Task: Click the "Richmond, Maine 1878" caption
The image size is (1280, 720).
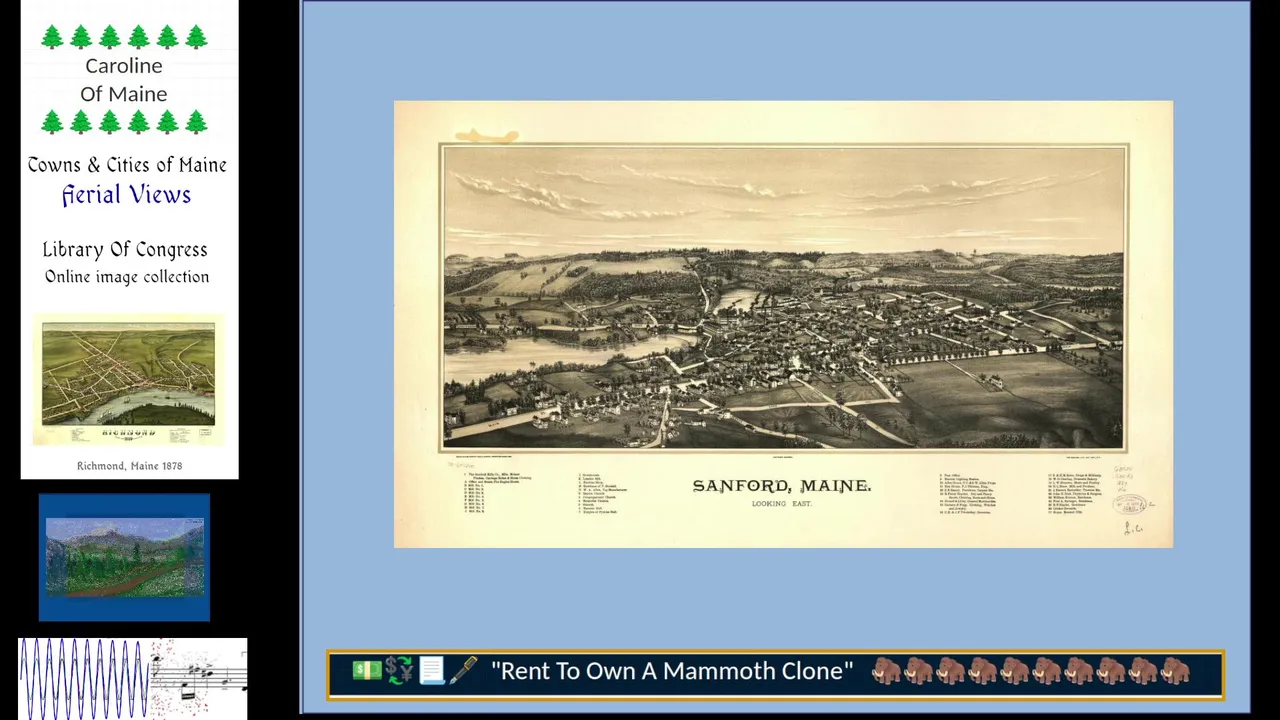Action: tap(129, 466)
